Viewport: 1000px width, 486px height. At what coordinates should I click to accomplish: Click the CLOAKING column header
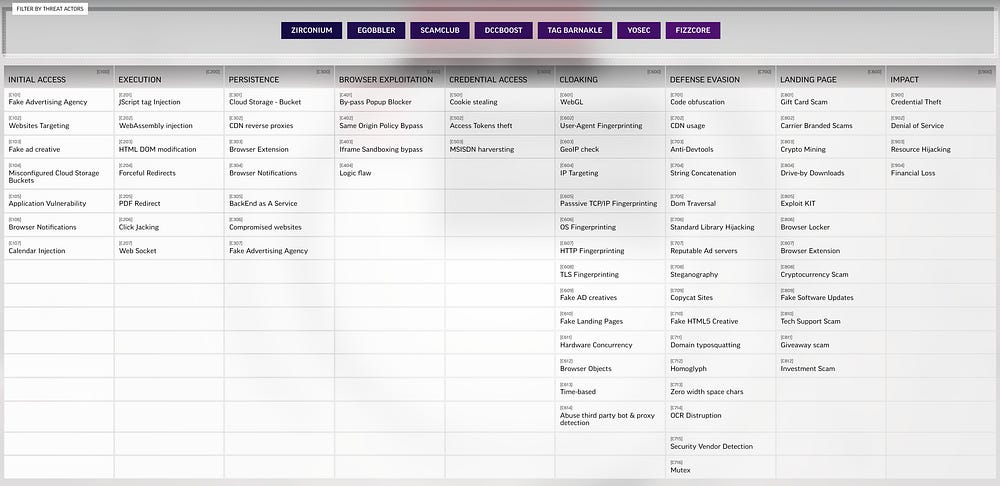pyautogui.click(x=610, y=77)
